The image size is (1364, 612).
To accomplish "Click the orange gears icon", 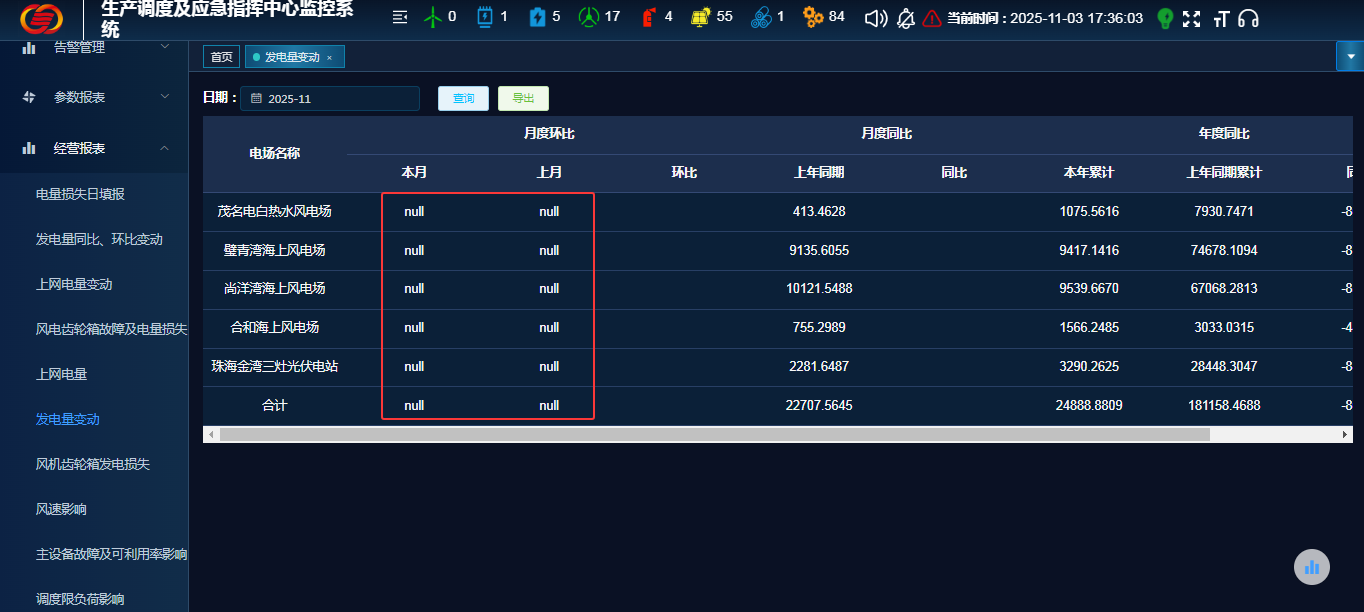I will [813, 17].
